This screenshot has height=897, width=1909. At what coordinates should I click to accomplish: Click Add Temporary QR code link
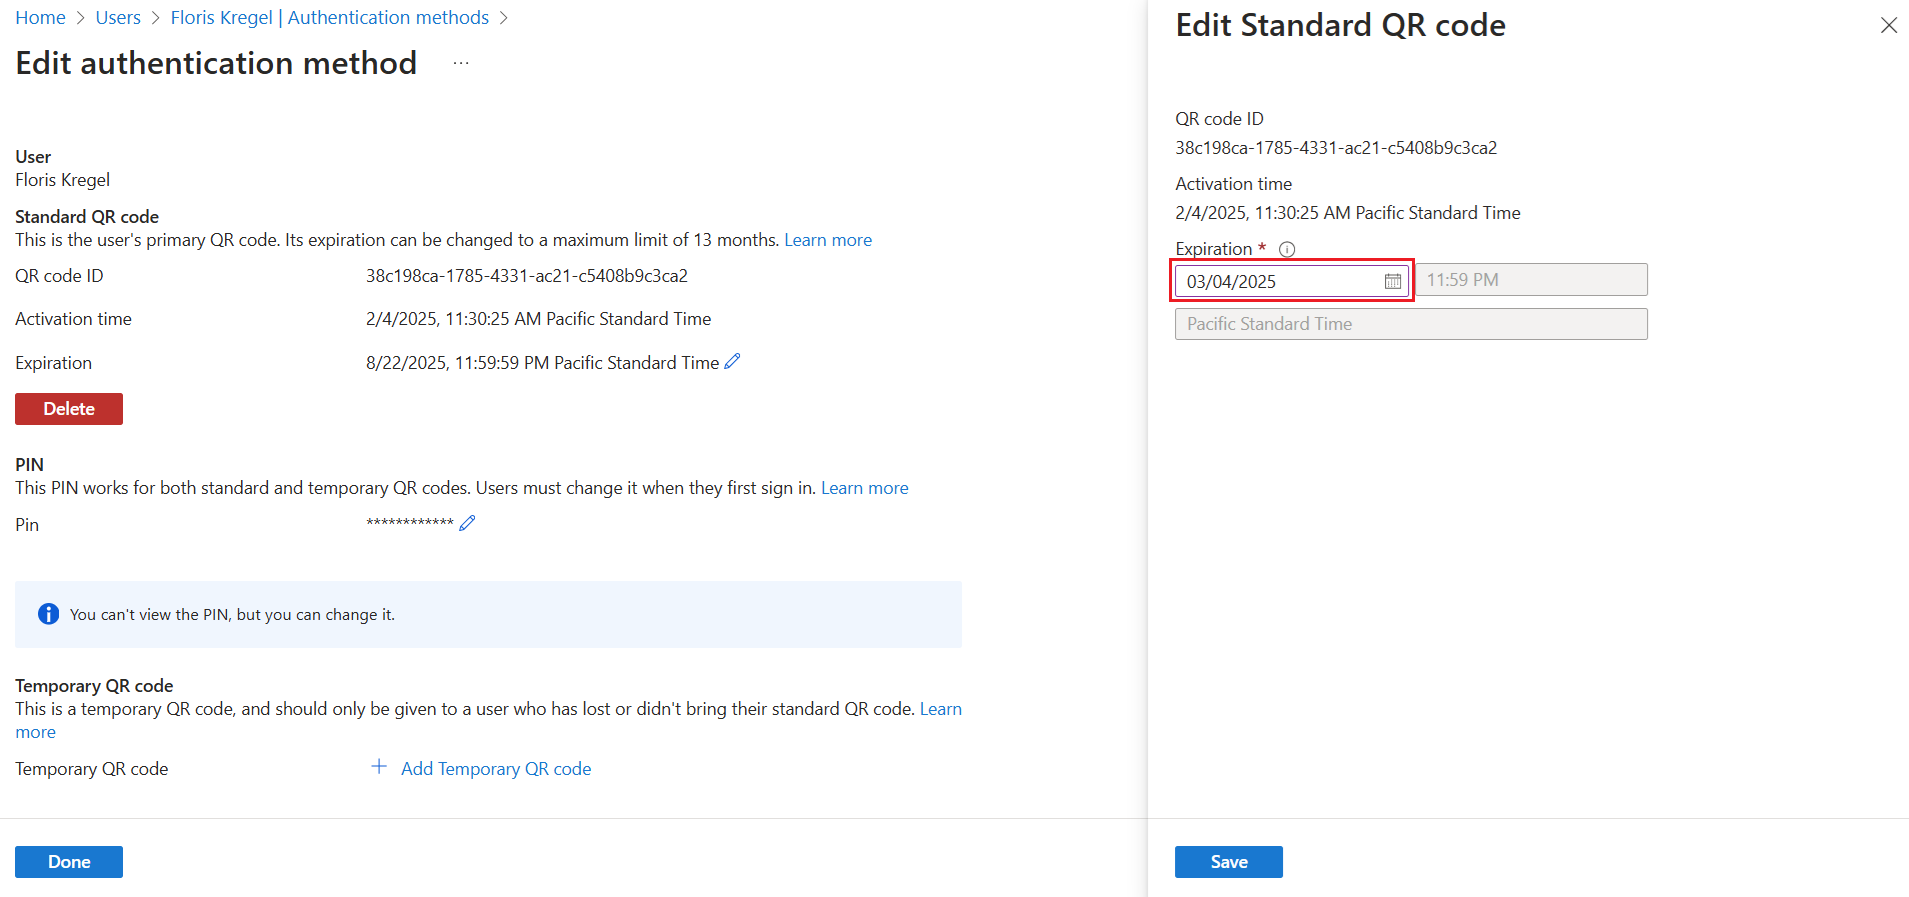496,769
